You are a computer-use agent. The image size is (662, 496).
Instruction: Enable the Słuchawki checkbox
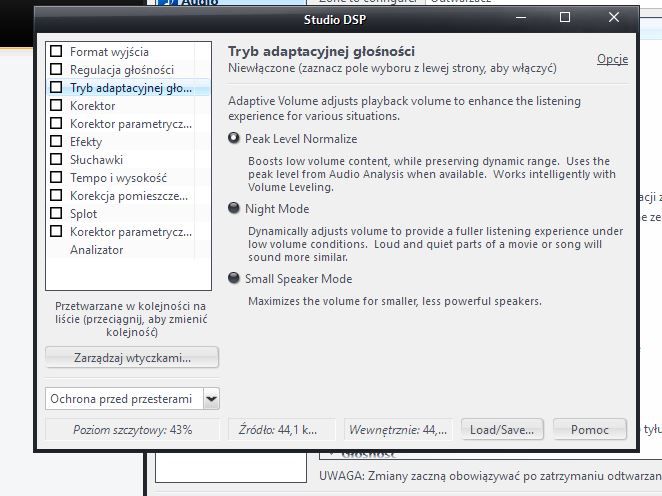click(x=56, y=160)
